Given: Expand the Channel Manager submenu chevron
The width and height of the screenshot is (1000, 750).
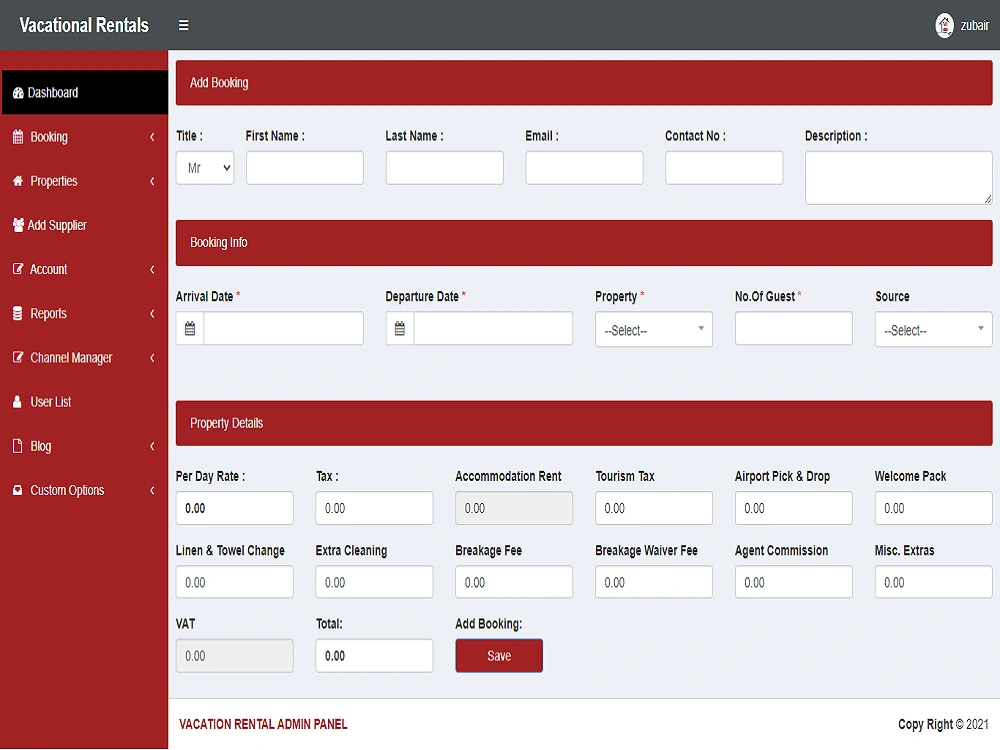Looking at the screenshot, I should click(x=152, y=358).
